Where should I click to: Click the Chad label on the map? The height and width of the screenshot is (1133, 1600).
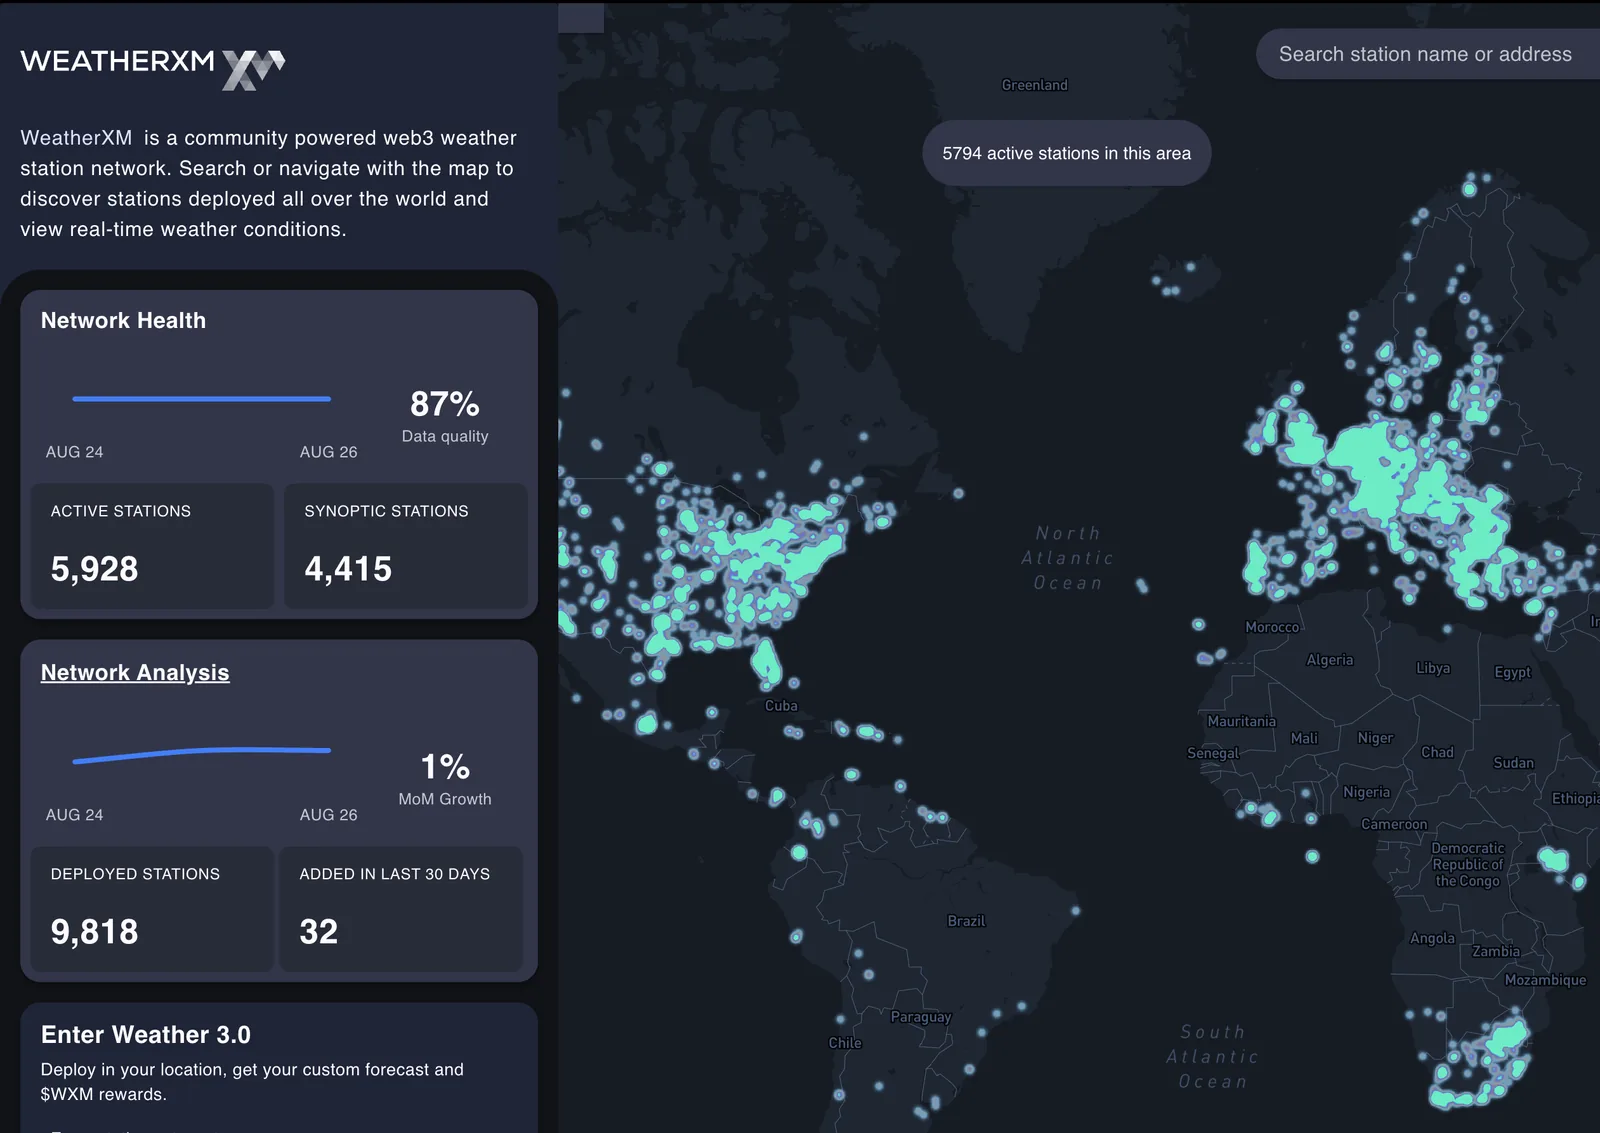tap(1437, 752)
